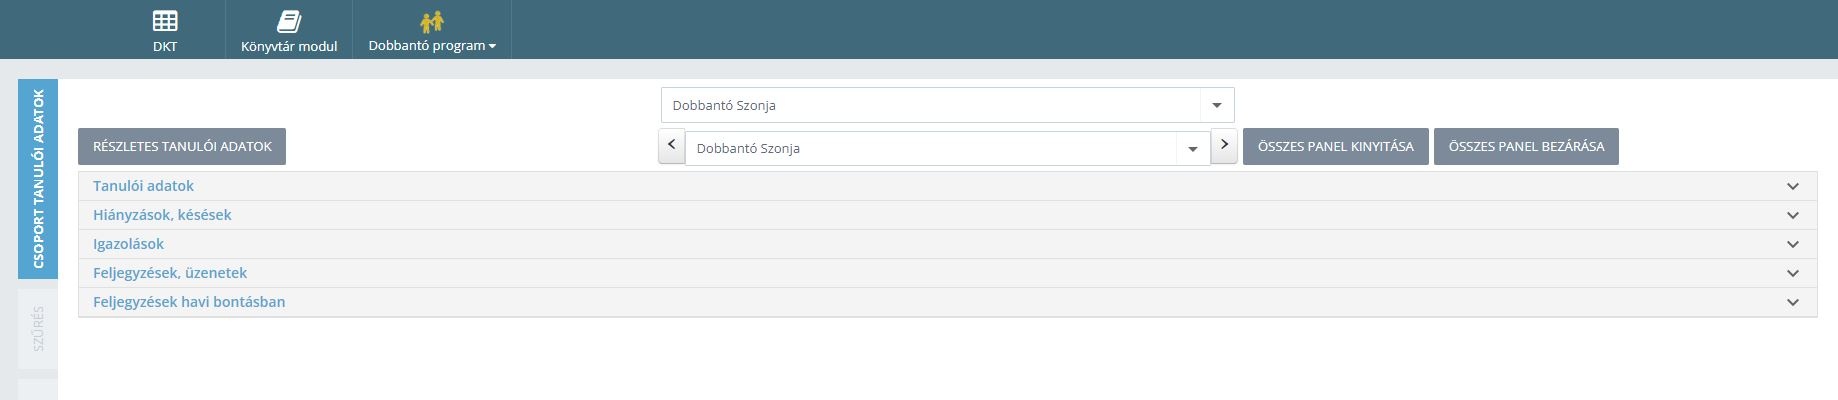Switch to Szűrés side tab
1838x400 pixels.
click(x=38, y=329)
